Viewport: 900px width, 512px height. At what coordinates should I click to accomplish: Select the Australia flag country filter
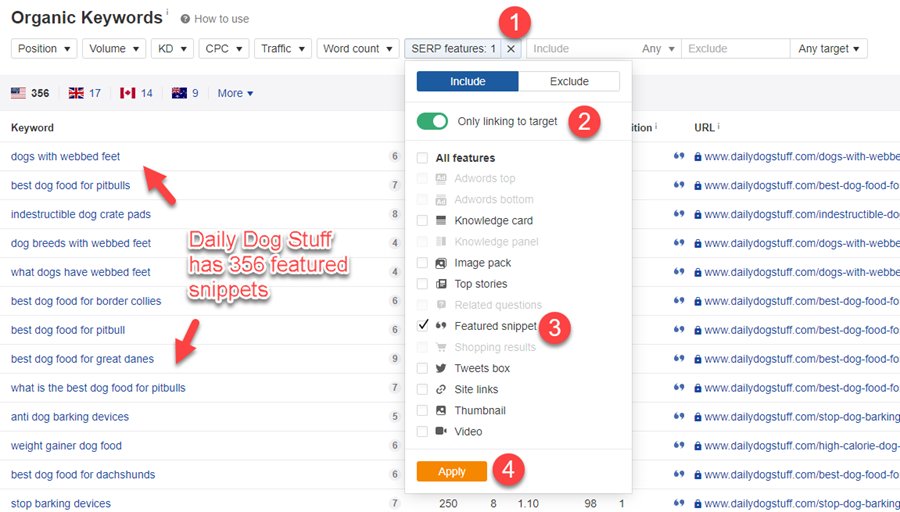[179, 93]
